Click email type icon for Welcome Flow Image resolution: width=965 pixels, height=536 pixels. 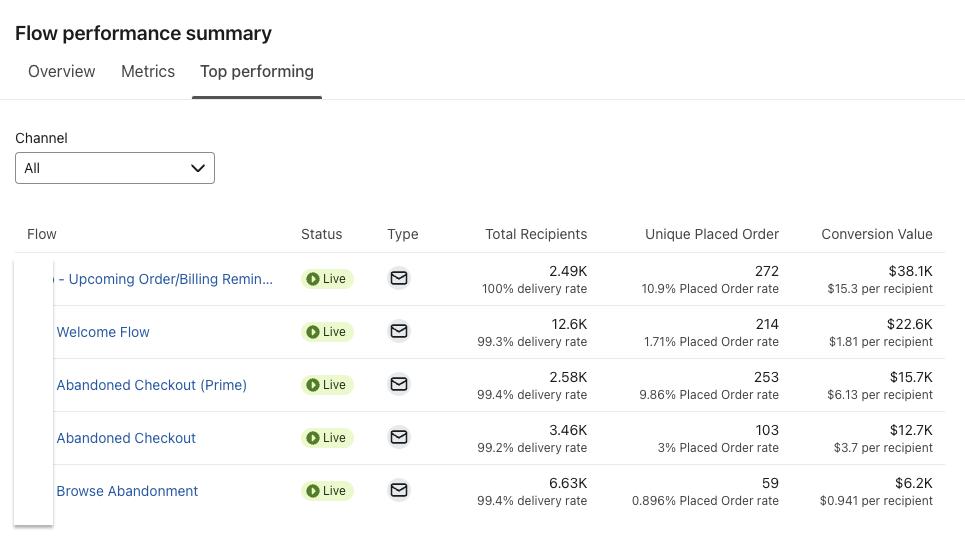click(x=399, y=331)
